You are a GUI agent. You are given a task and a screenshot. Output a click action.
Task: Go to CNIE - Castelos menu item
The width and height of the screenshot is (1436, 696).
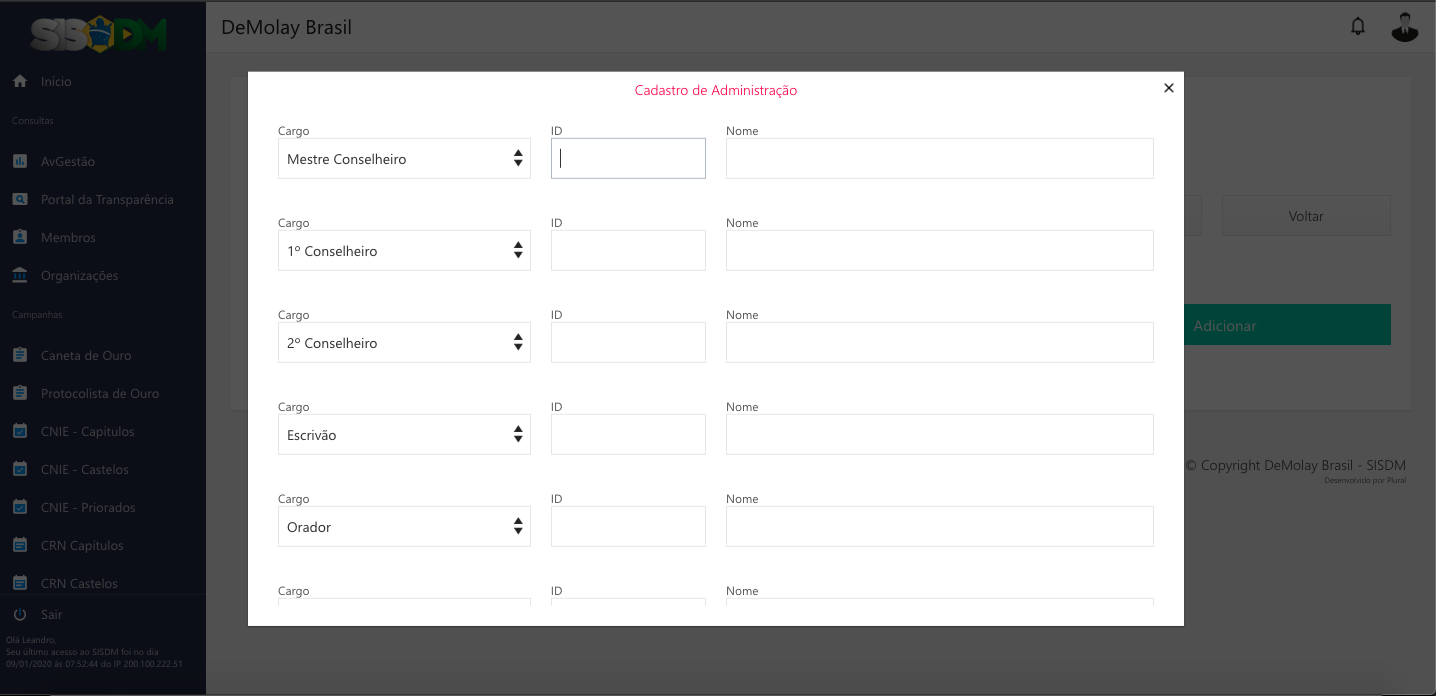pyautogui.click(x=85, y=470)
